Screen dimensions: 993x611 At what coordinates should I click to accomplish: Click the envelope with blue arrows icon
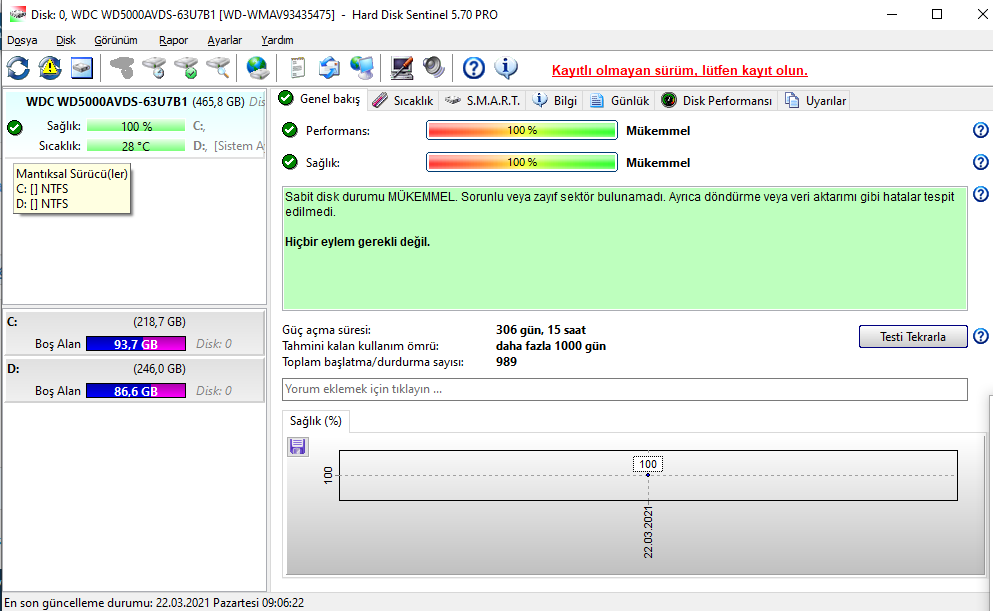click(x=329, y=68)
